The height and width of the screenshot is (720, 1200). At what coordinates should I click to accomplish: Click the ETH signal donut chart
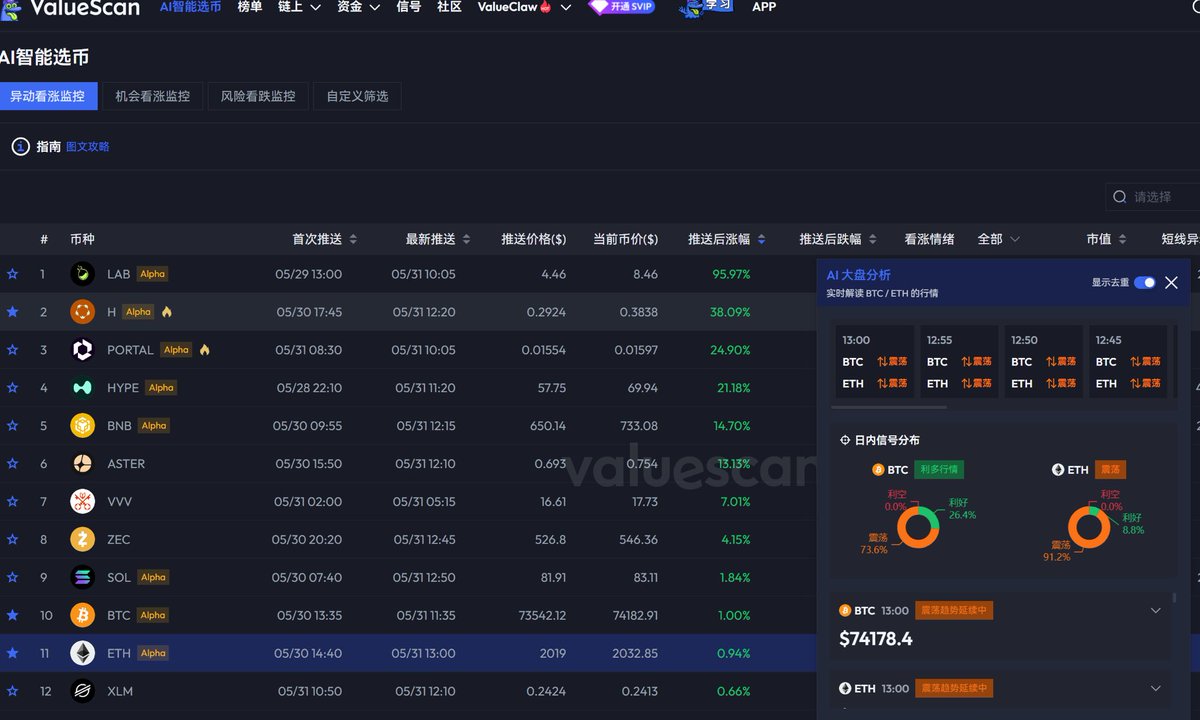pyautogui.click(x=1089, y=526)
